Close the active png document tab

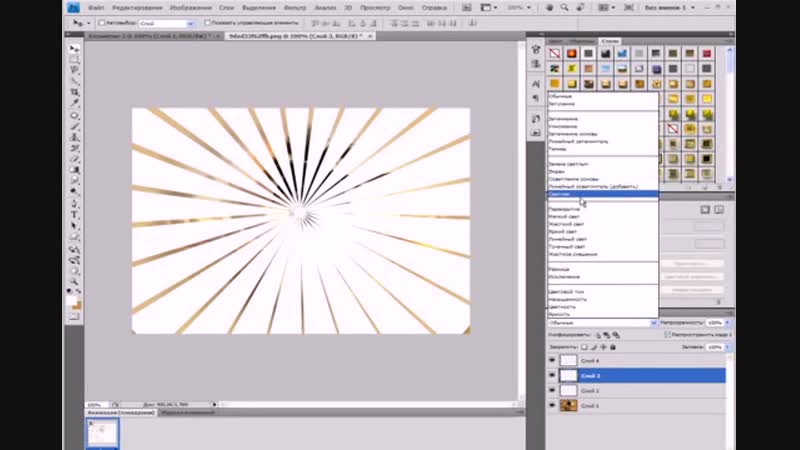pyautogui.click(x=370, y=36)
